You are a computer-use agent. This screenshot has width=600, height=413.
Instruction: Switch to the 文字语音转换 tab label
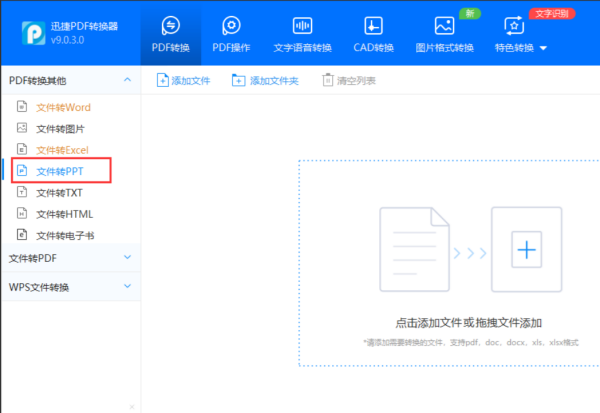302,47
